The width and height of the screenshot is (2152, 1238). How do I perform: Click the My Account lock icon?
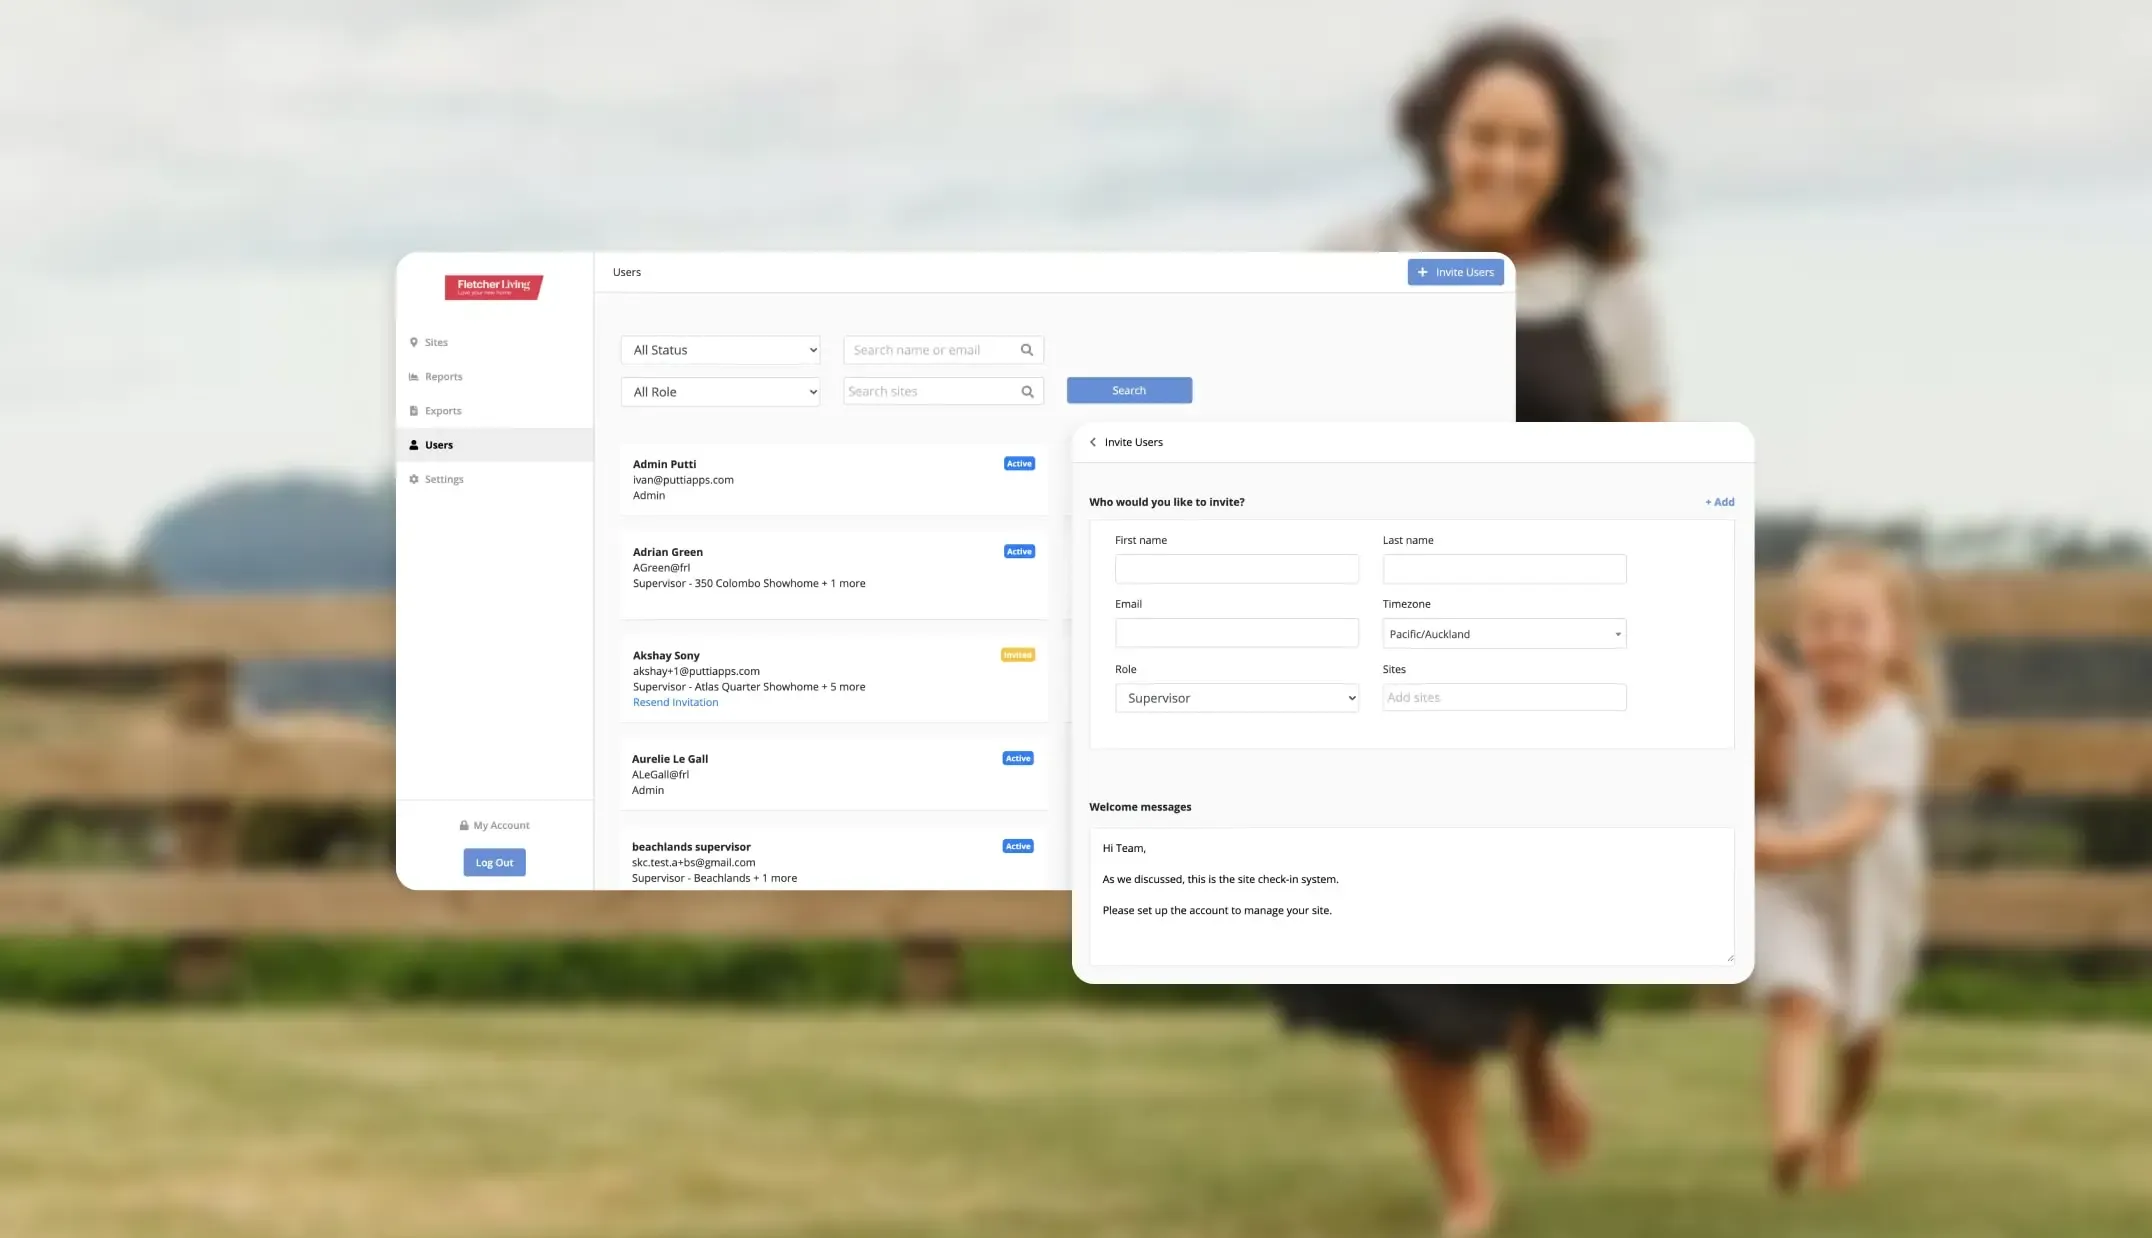point(464,825)
